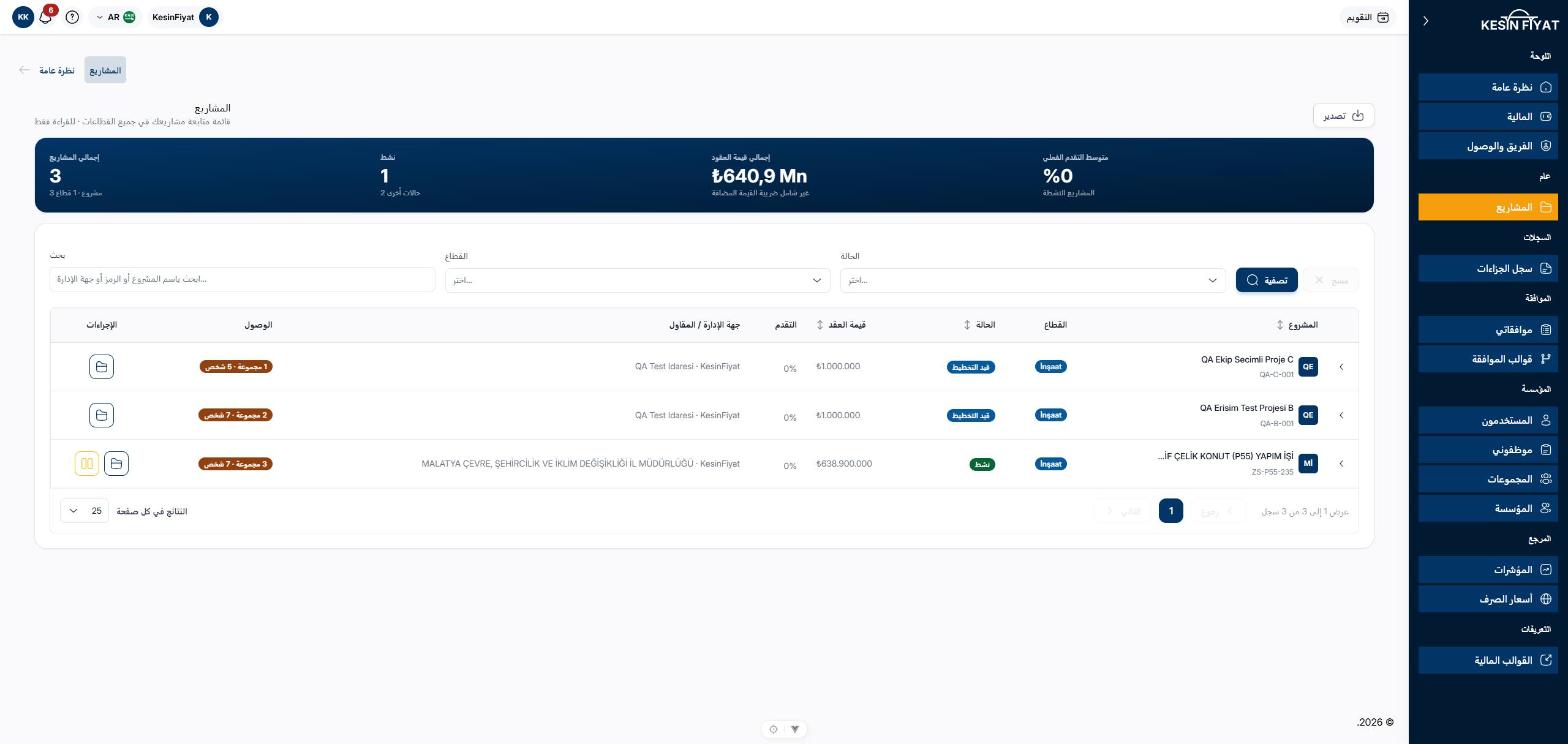Click the down triangle icon at bottom center
Image resolution: width=1568 pixels, height=744 pixels.
tap(795, 729)
